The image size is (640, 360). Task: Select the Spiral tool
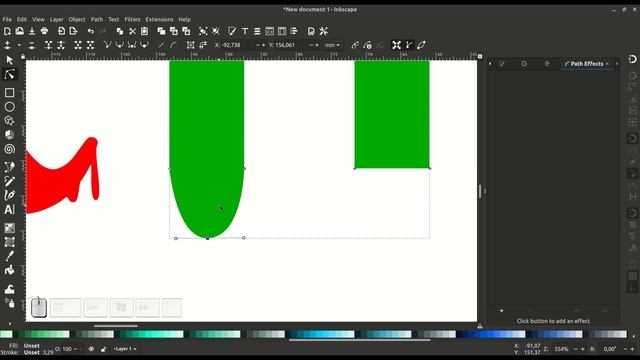pos(9,149)
